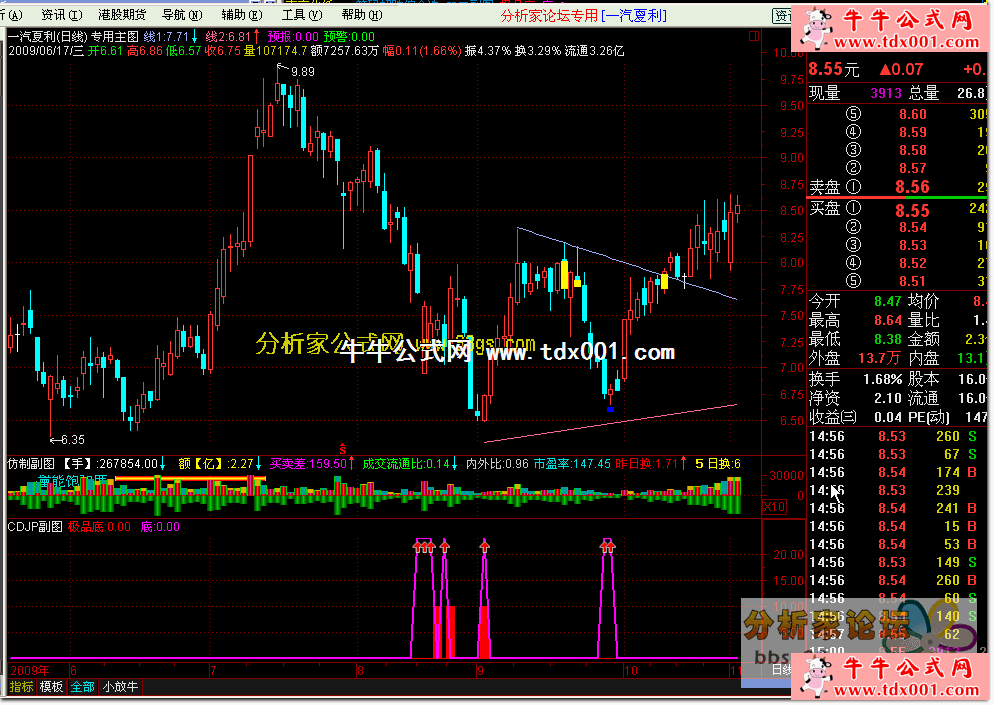This screenshot has height=705, width=994.
Task: Click the 一汽夏利(日线) 专用主图 chart title
Action: 73,37
